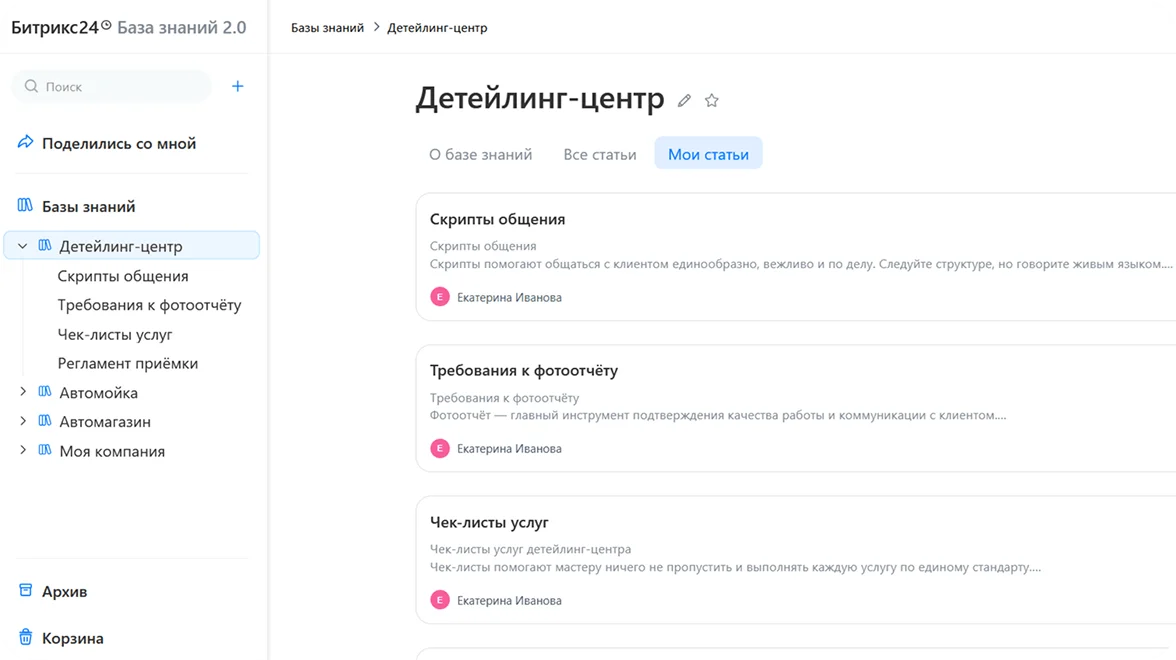The width and height of the screenshot is (1176, 660).
Task: Click the book icon of Моя компания row
Action: [x=45, y=450]
